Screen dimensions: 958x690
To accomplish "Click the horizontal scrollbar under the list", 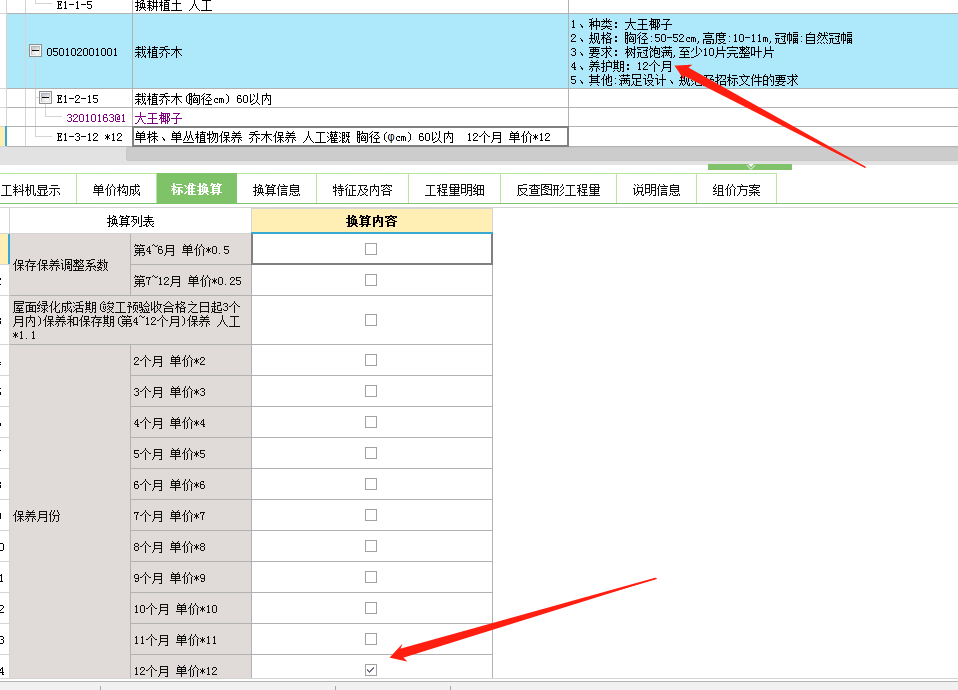I will click(x=541, y=154).
